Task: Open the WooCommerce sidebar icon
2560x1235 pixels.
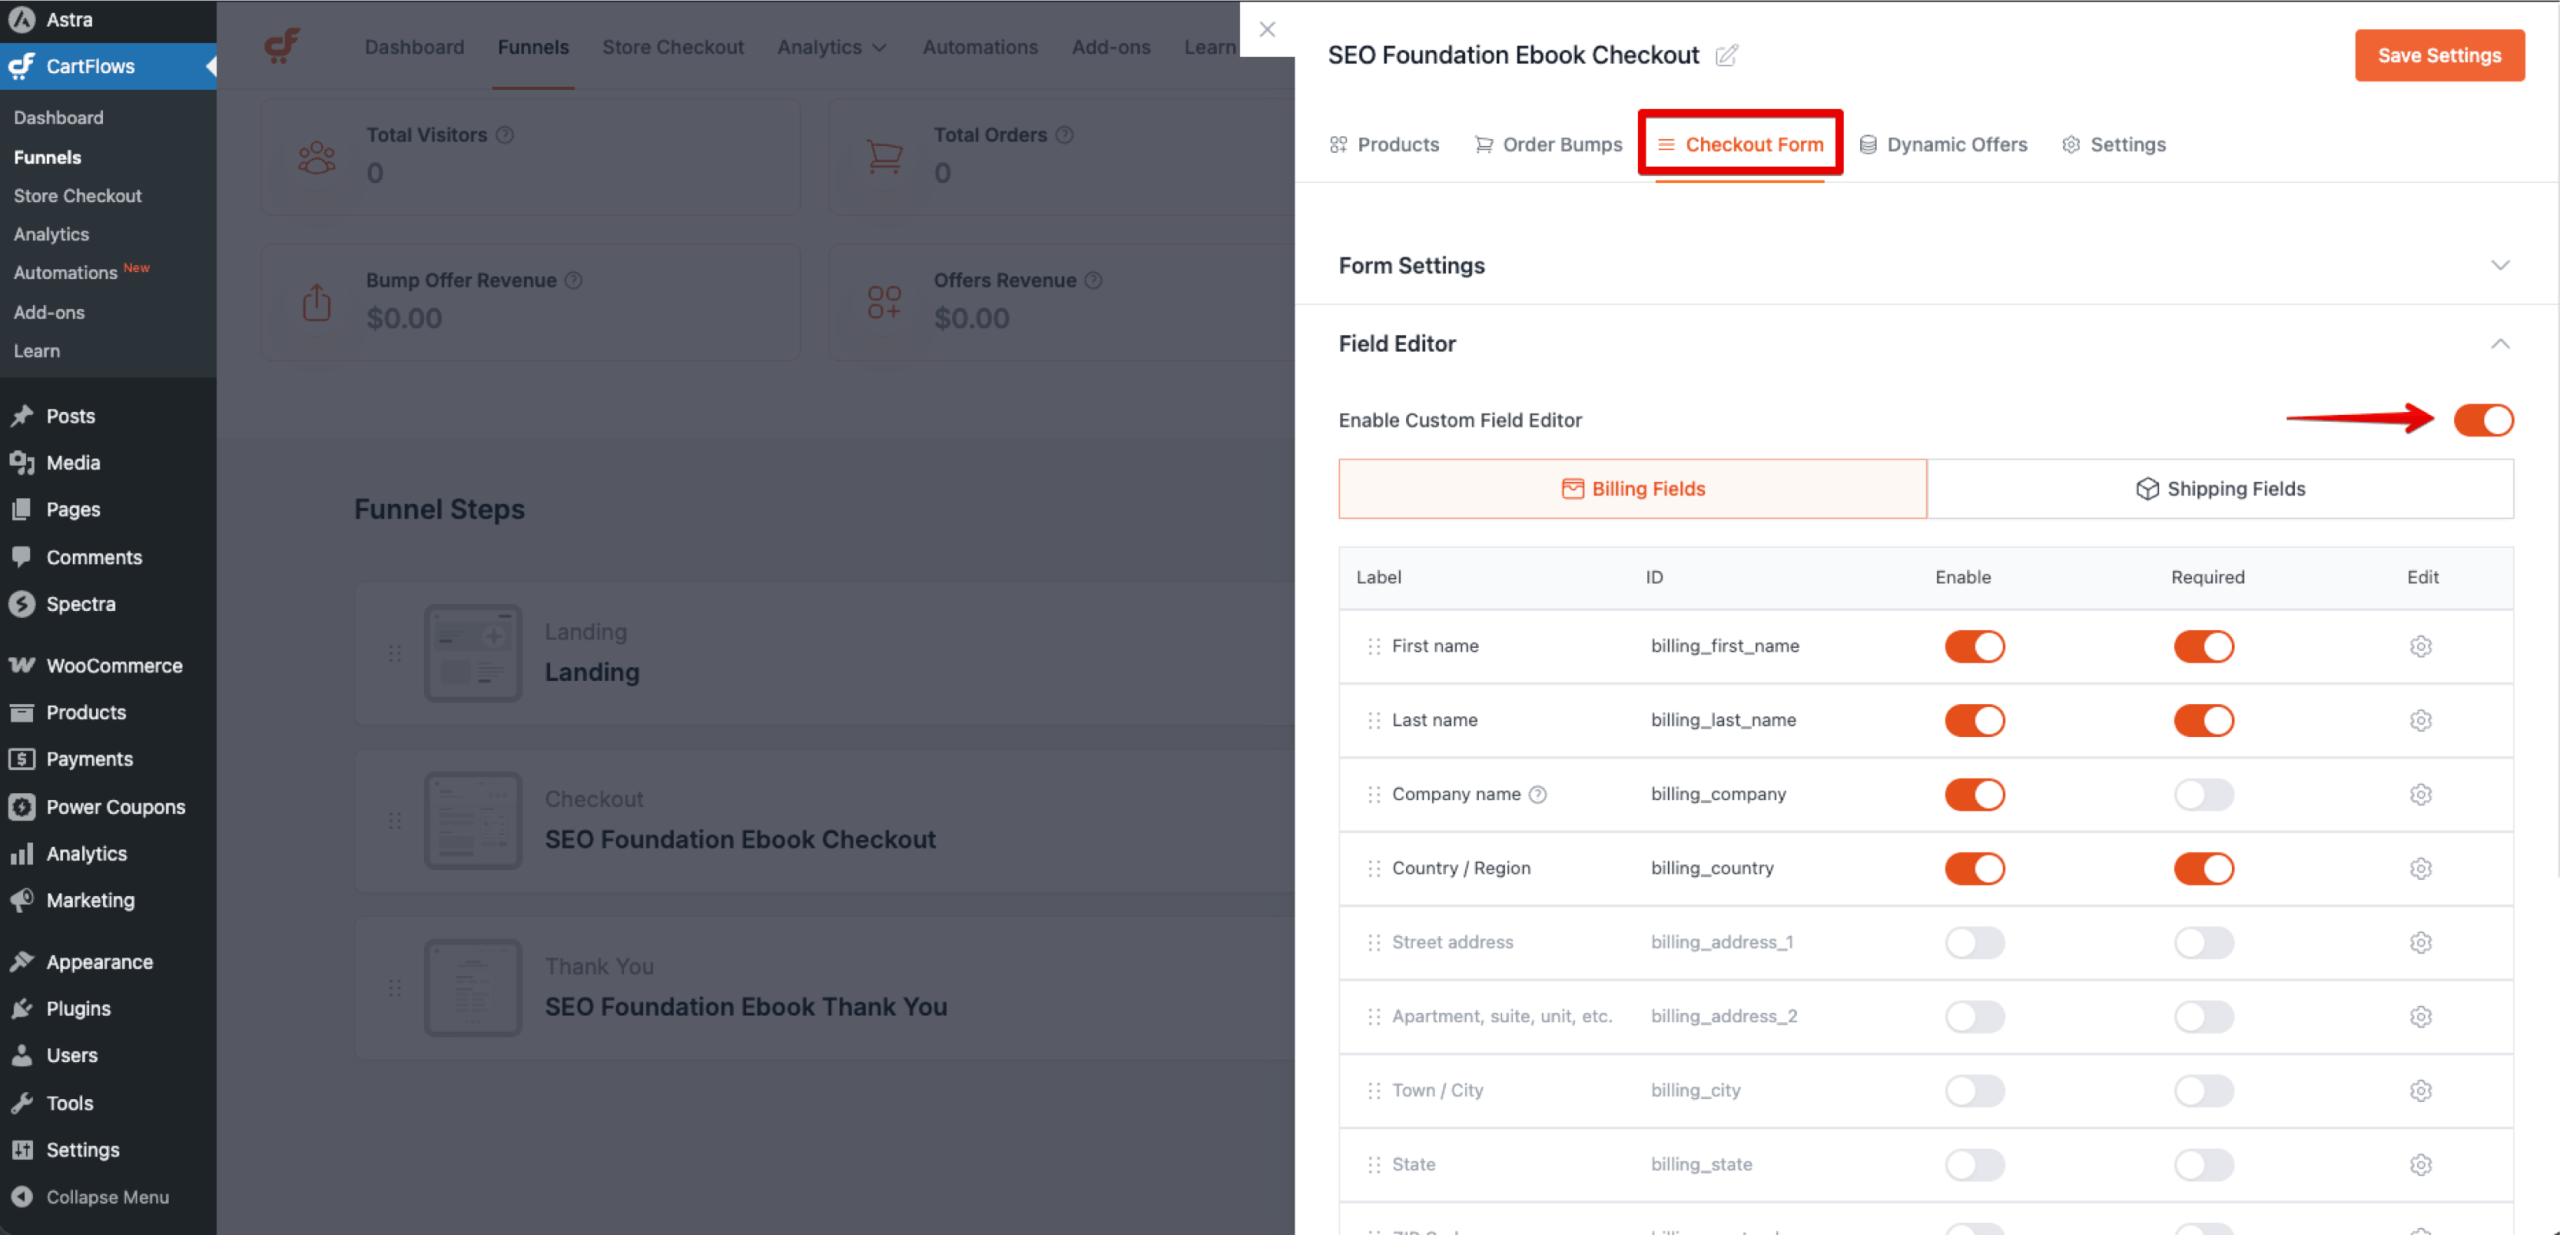Action: tap(21, 665)
